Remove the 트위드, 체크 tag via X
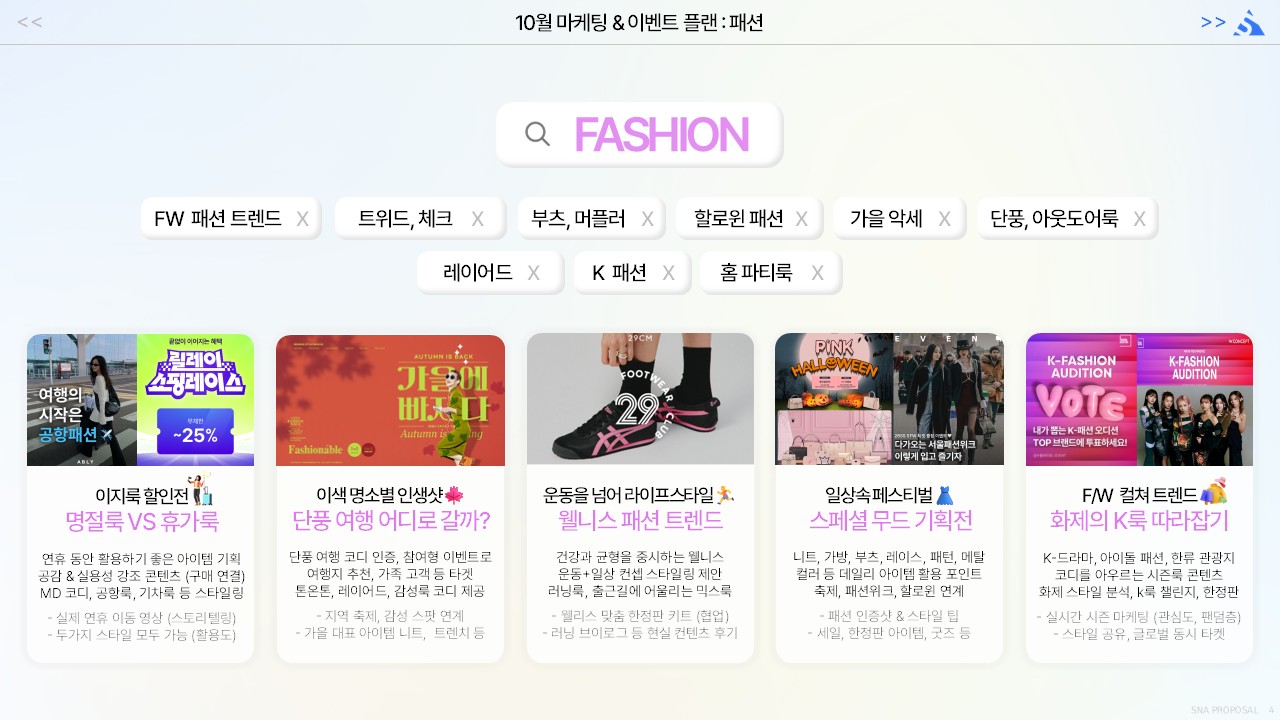Viewport: 1280px width, 720px height. click(477, 219)
